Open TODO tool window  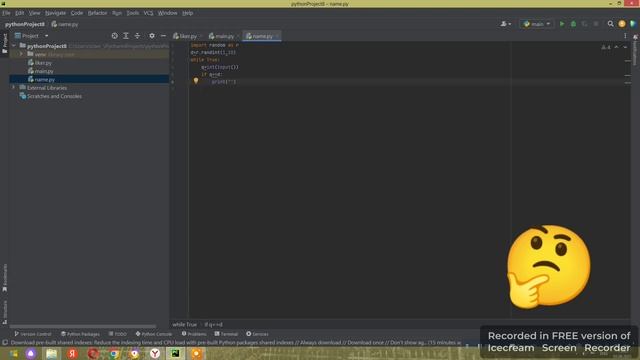click(118, 334)
